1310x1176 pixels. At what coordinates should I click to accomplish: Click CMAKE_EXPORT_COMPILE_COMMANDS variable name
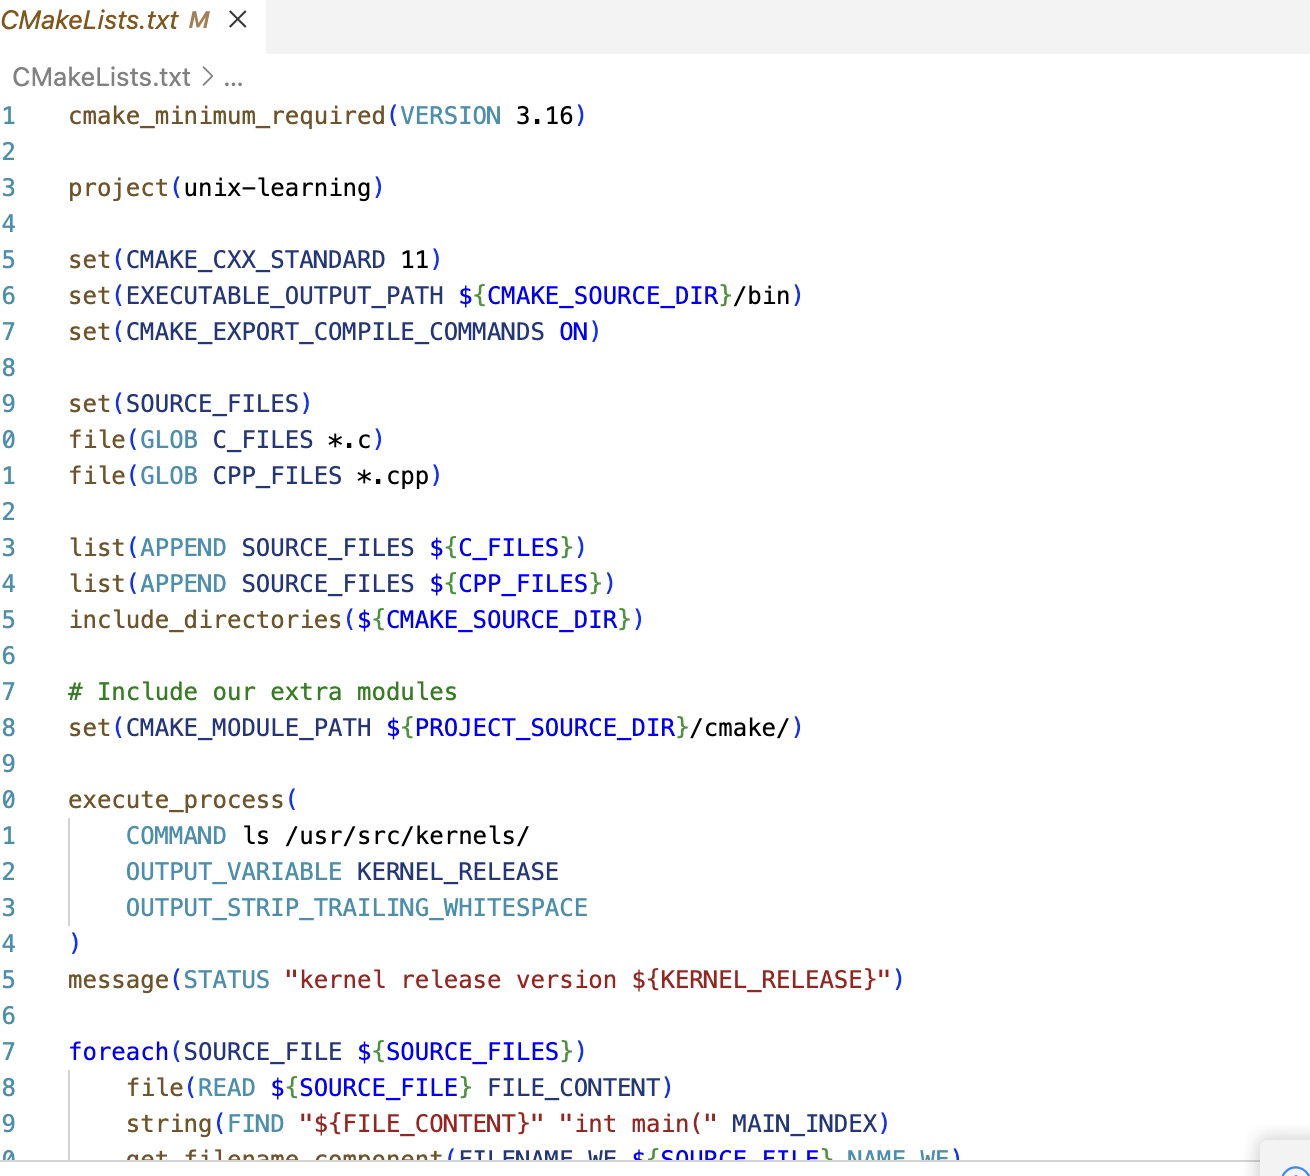click(x=335, y=332)
